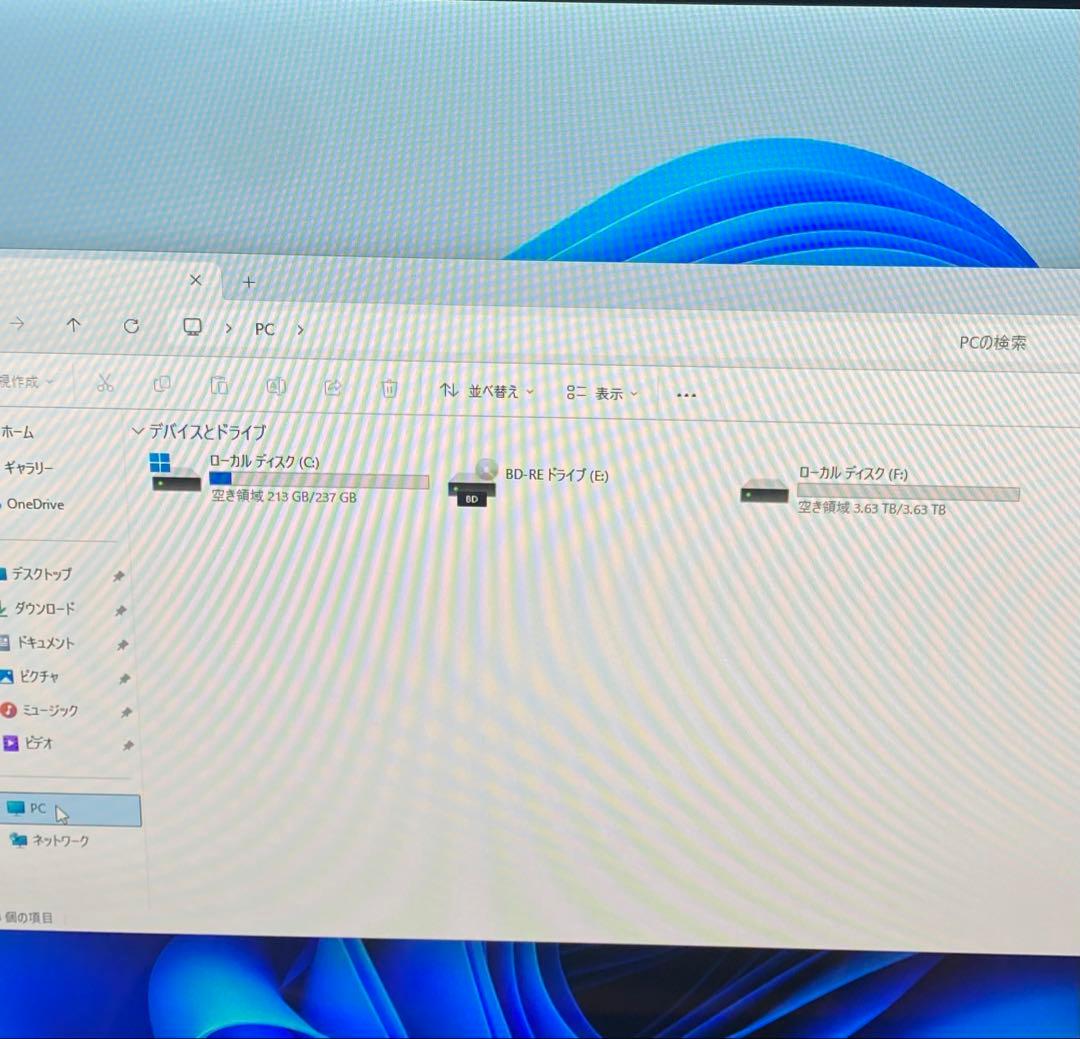
Task: Click the Up arrow navigation icon
Action: pyautogui.click(x=75, y=324)
